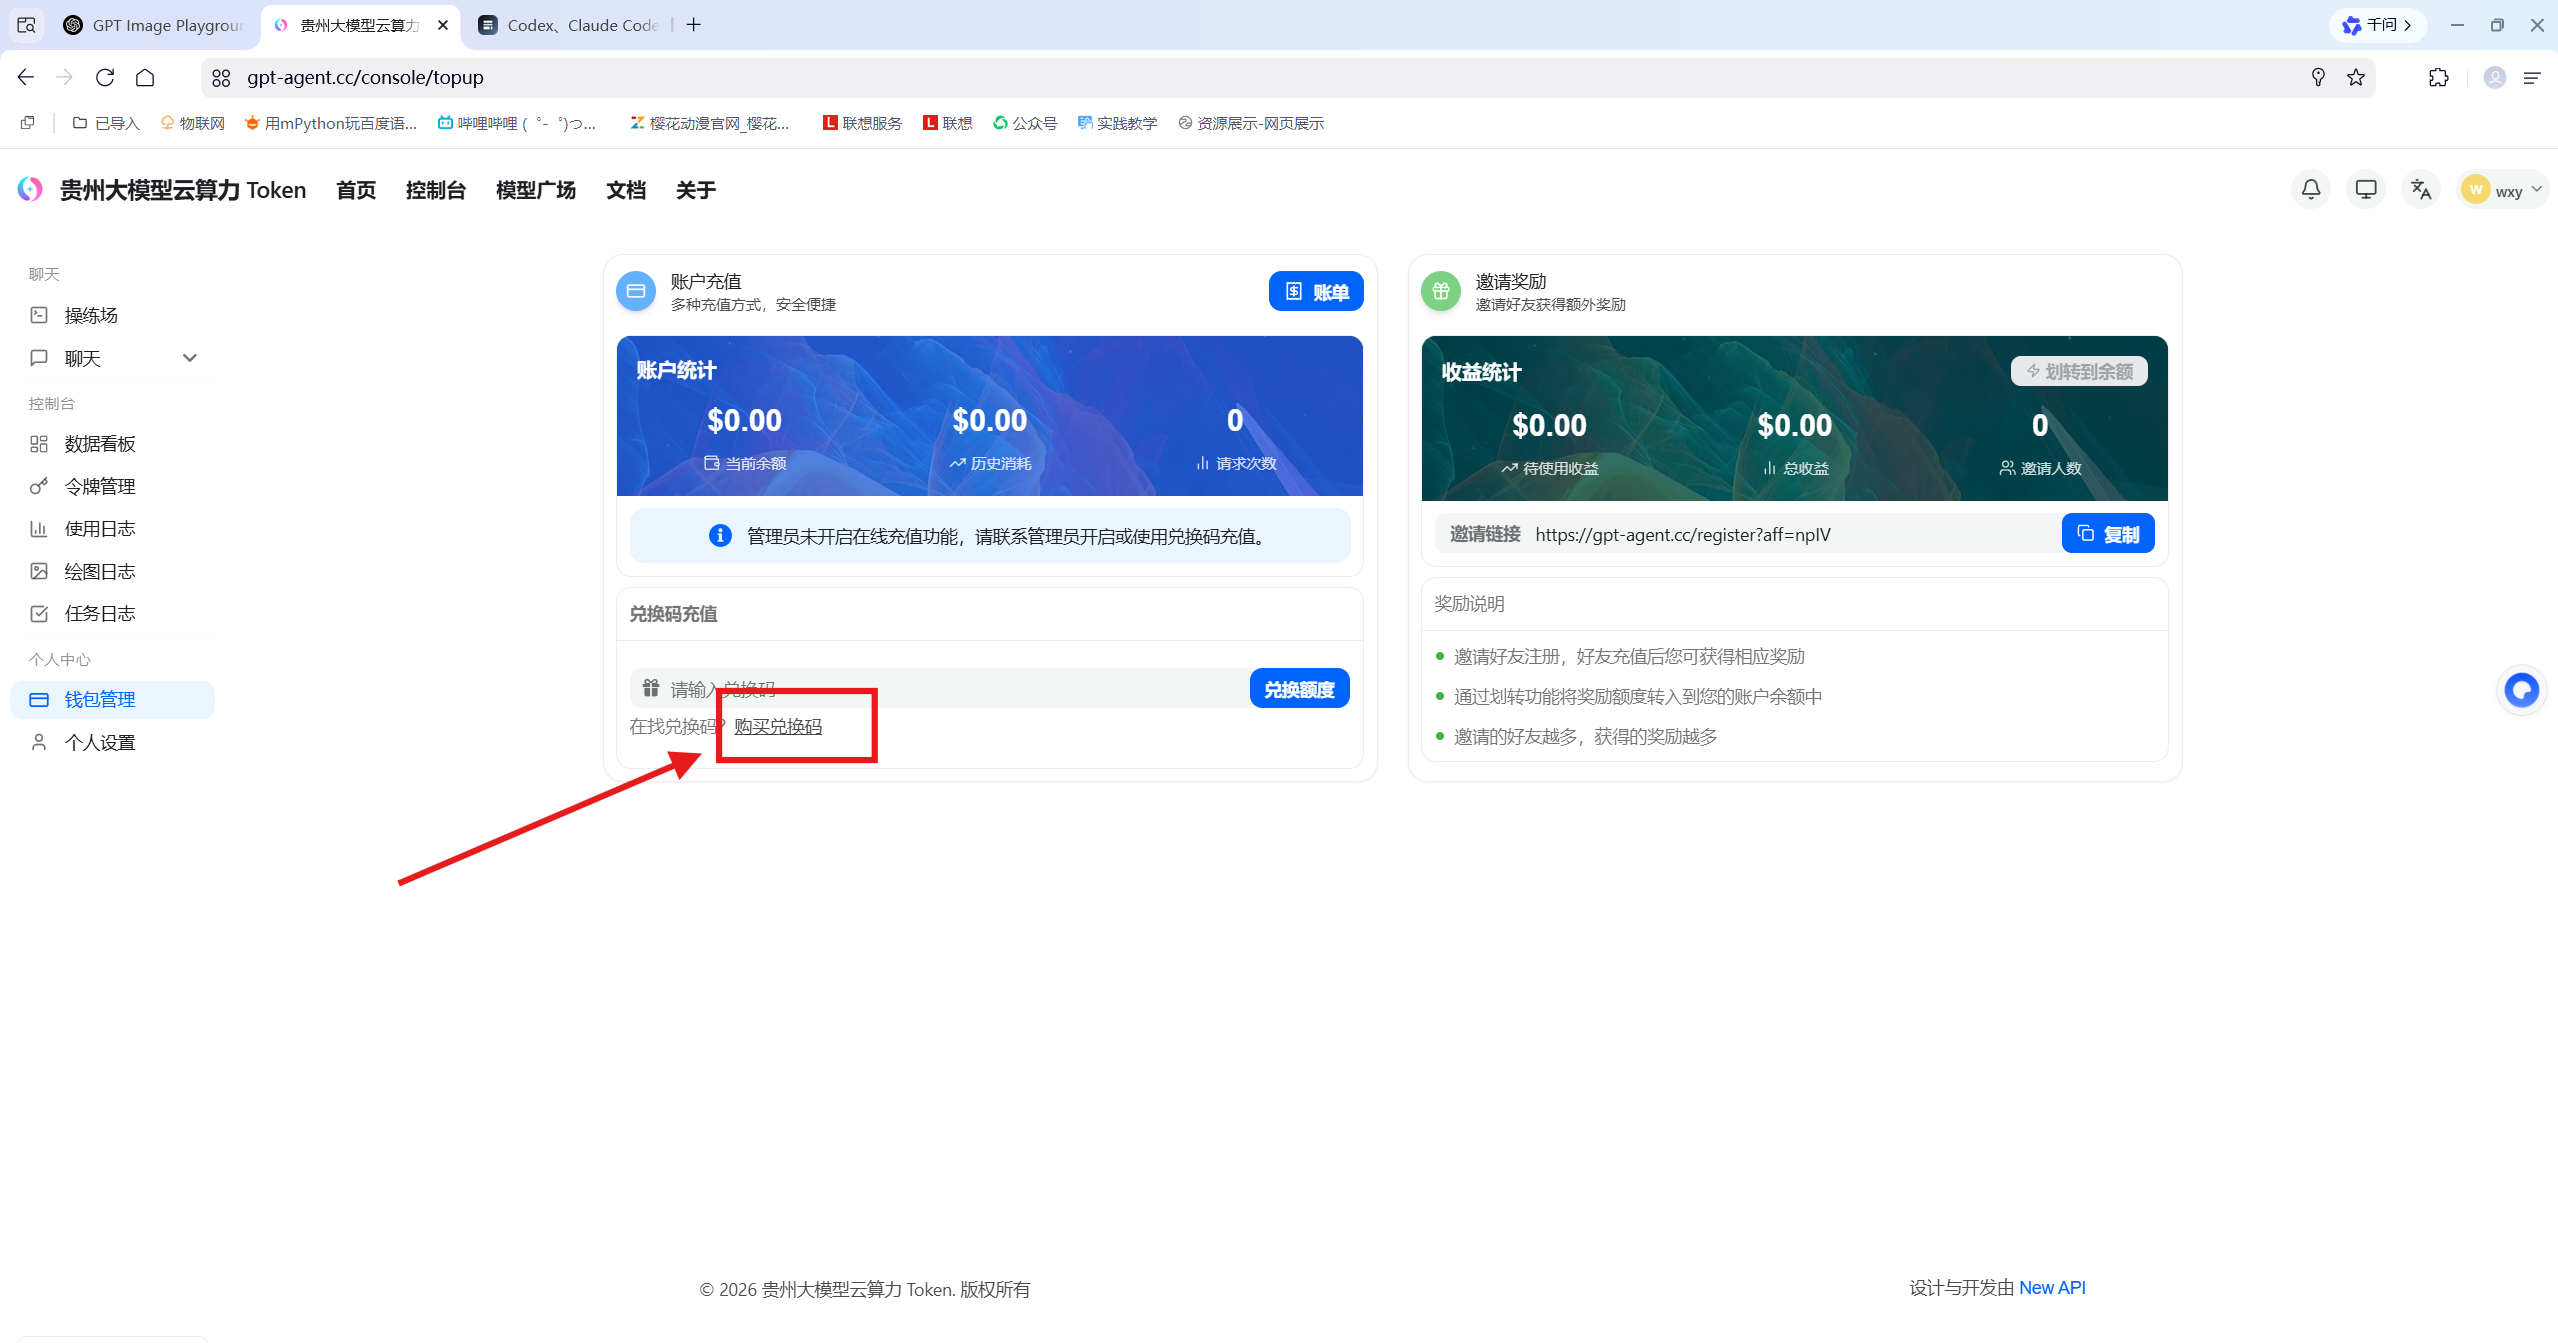The width and height of the screenshot is (2558, 1343).
Task: Open 模型广场 in top navigation
Action: (x=535, y=190)
